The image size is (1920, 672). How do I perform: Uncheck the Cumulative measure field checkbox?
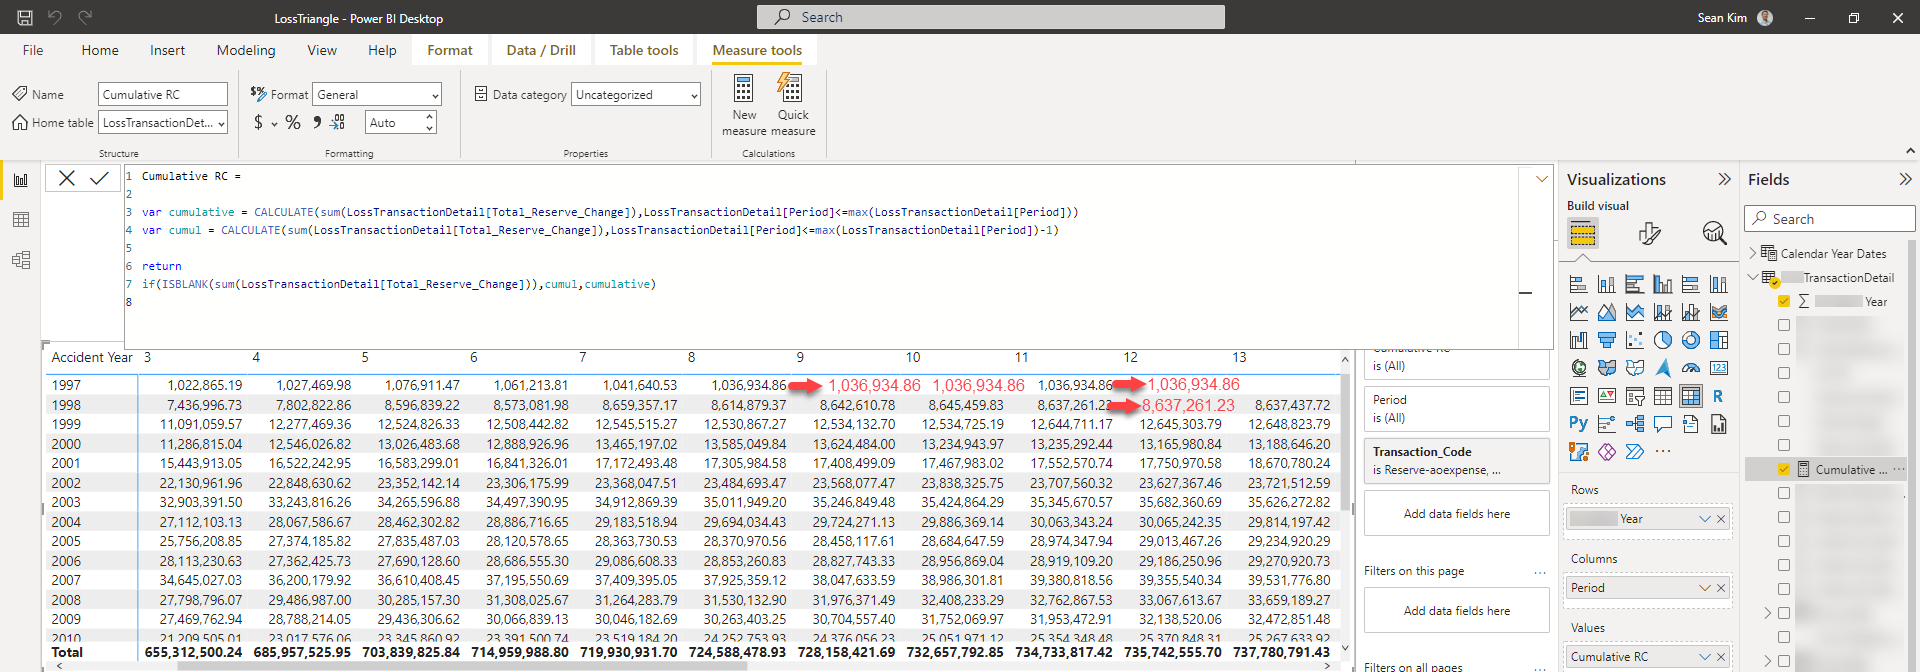[x=1784, y=469]
